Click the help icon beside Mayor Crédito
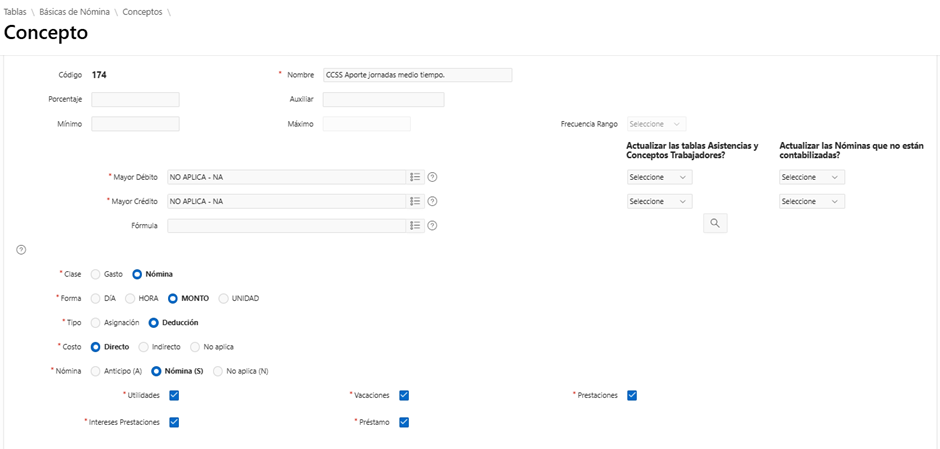The width and height of the screenshot is (940, 449). [x=432, y=201]
